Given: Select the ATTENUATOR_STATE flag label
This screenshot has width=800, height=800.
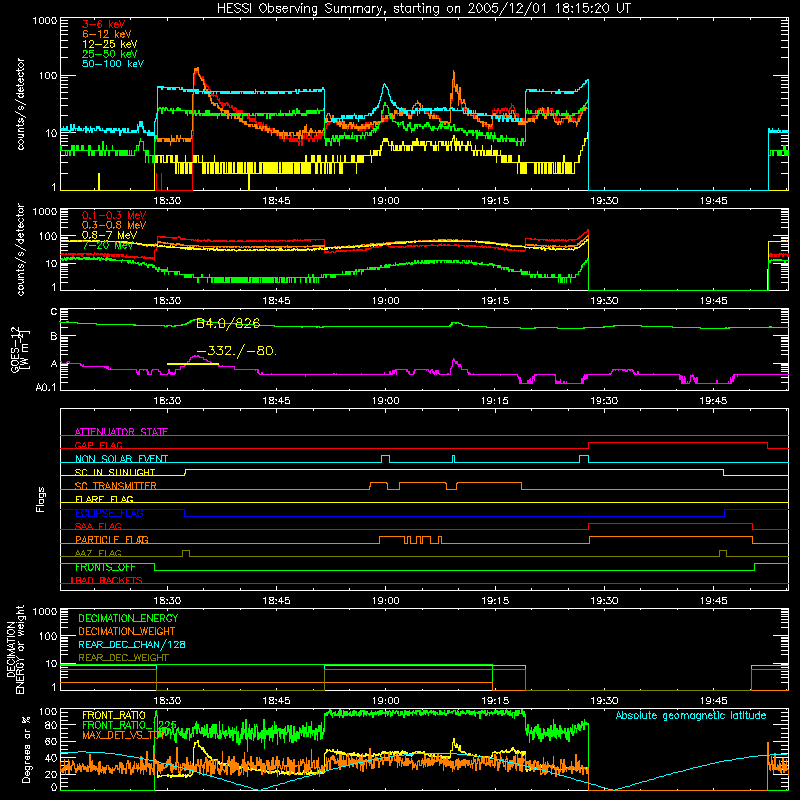Looking at the screenshot, I should [x=121, y=432].
